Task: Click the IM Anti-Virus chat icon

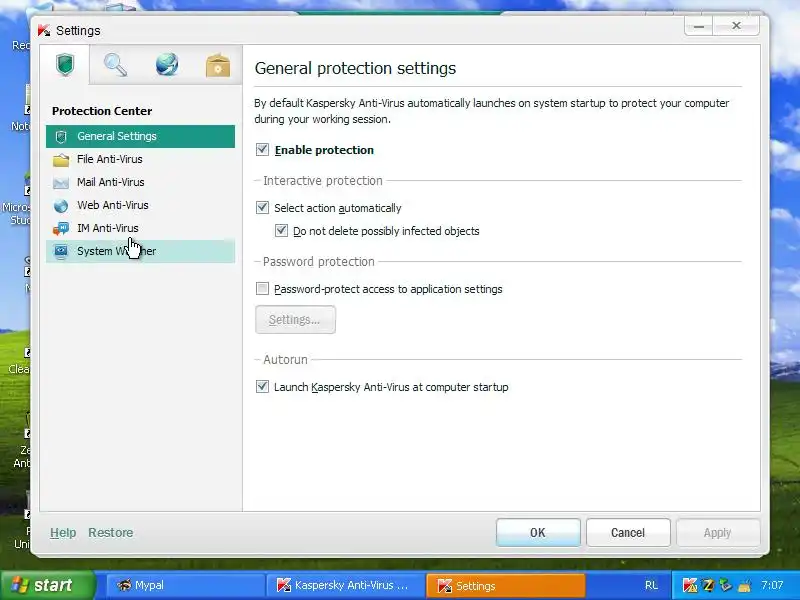Action: click(61, 229)
